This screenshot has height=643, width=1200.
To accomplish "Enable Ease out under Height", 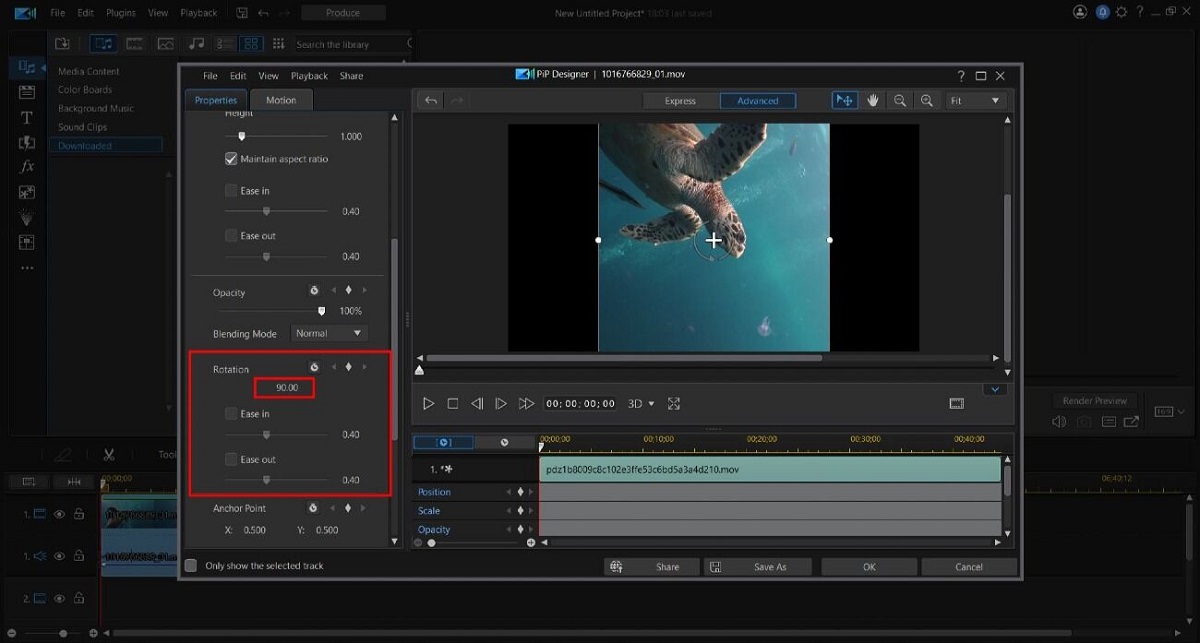I will [231, 236].
